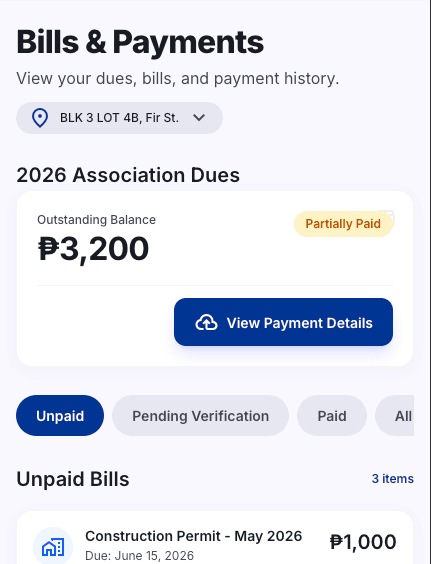Select the All filter chip
This screenshot has height=564, width=431.
(395, 415)
